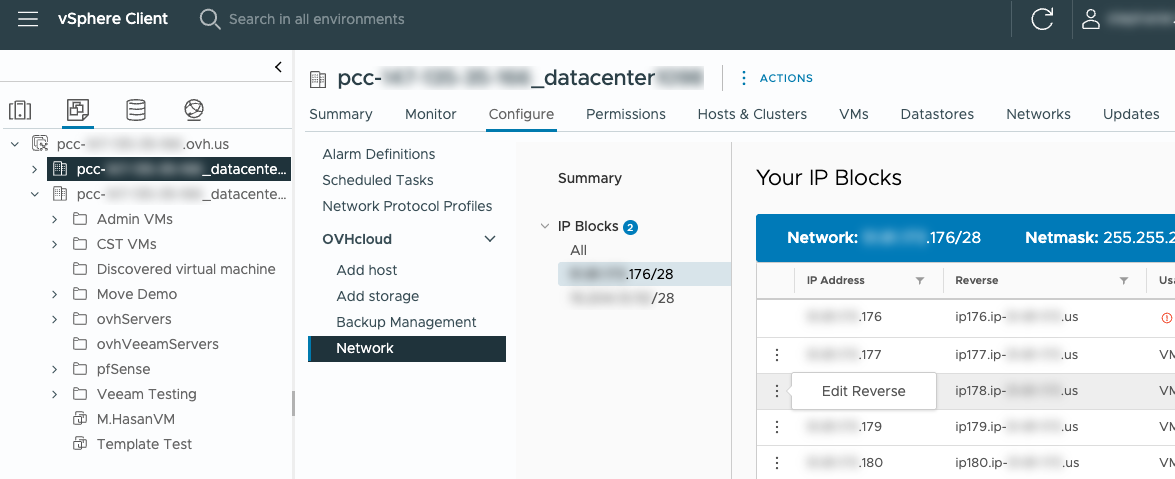Expand the pfSense folder
Viewport: 1175px width, 479px height.
pos(55,369)
